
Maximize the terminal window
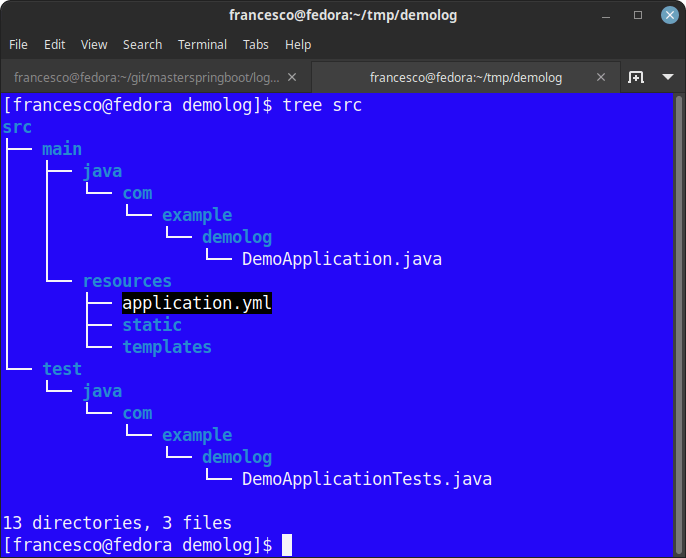point(638,15)
